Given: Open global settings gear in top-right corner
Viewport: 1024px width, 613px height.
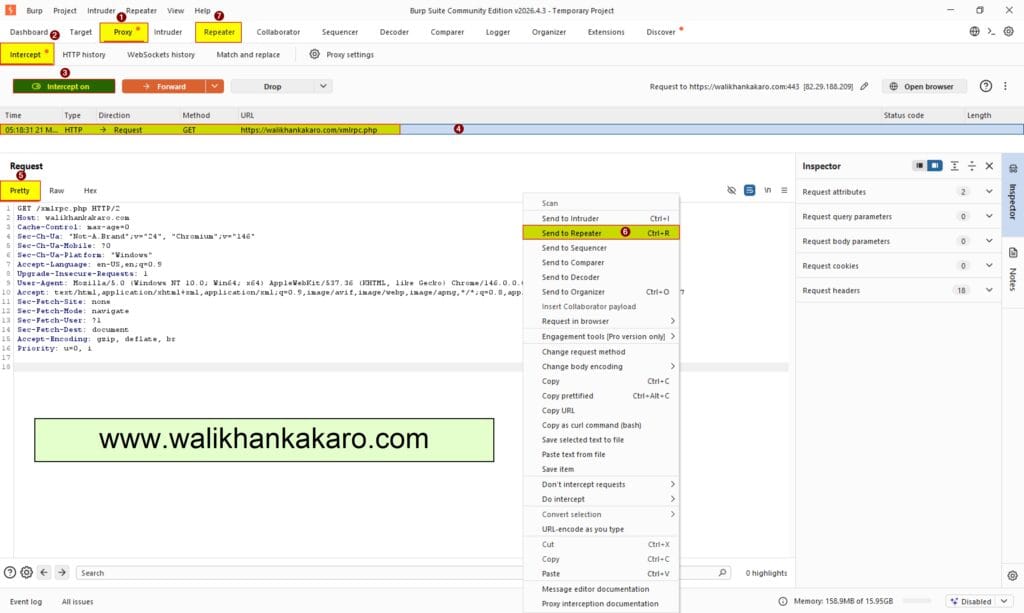Looking at the screenshot, I should [1009, 31].
